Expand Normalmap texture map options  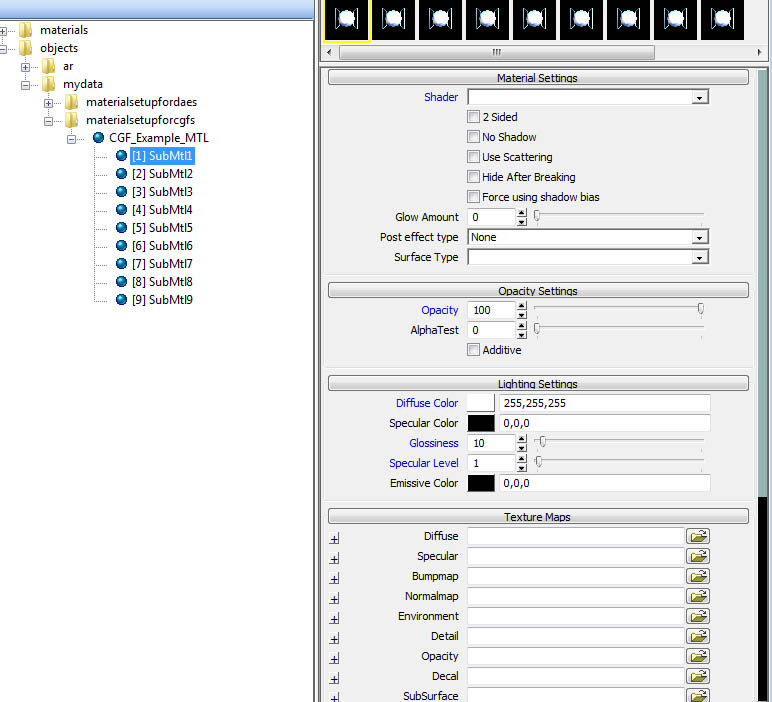334,599
